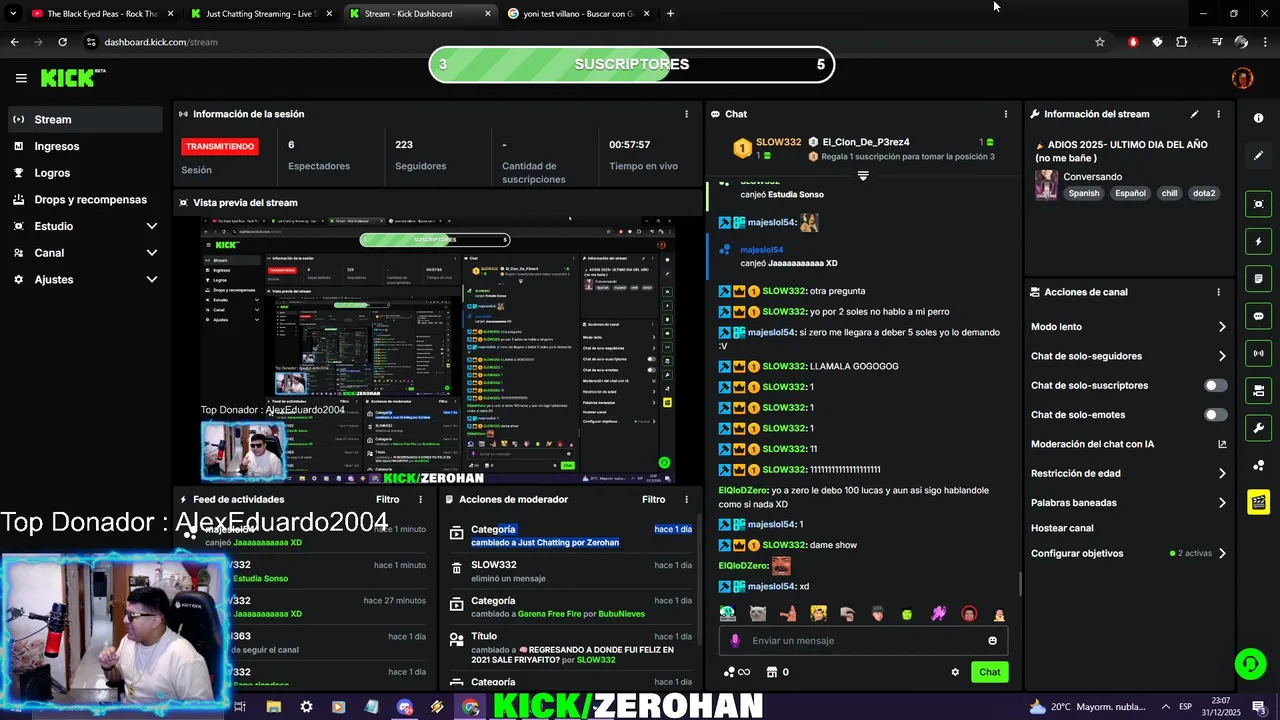
Task: Click the stream preview thumbnail
Action: click(439, 352)
